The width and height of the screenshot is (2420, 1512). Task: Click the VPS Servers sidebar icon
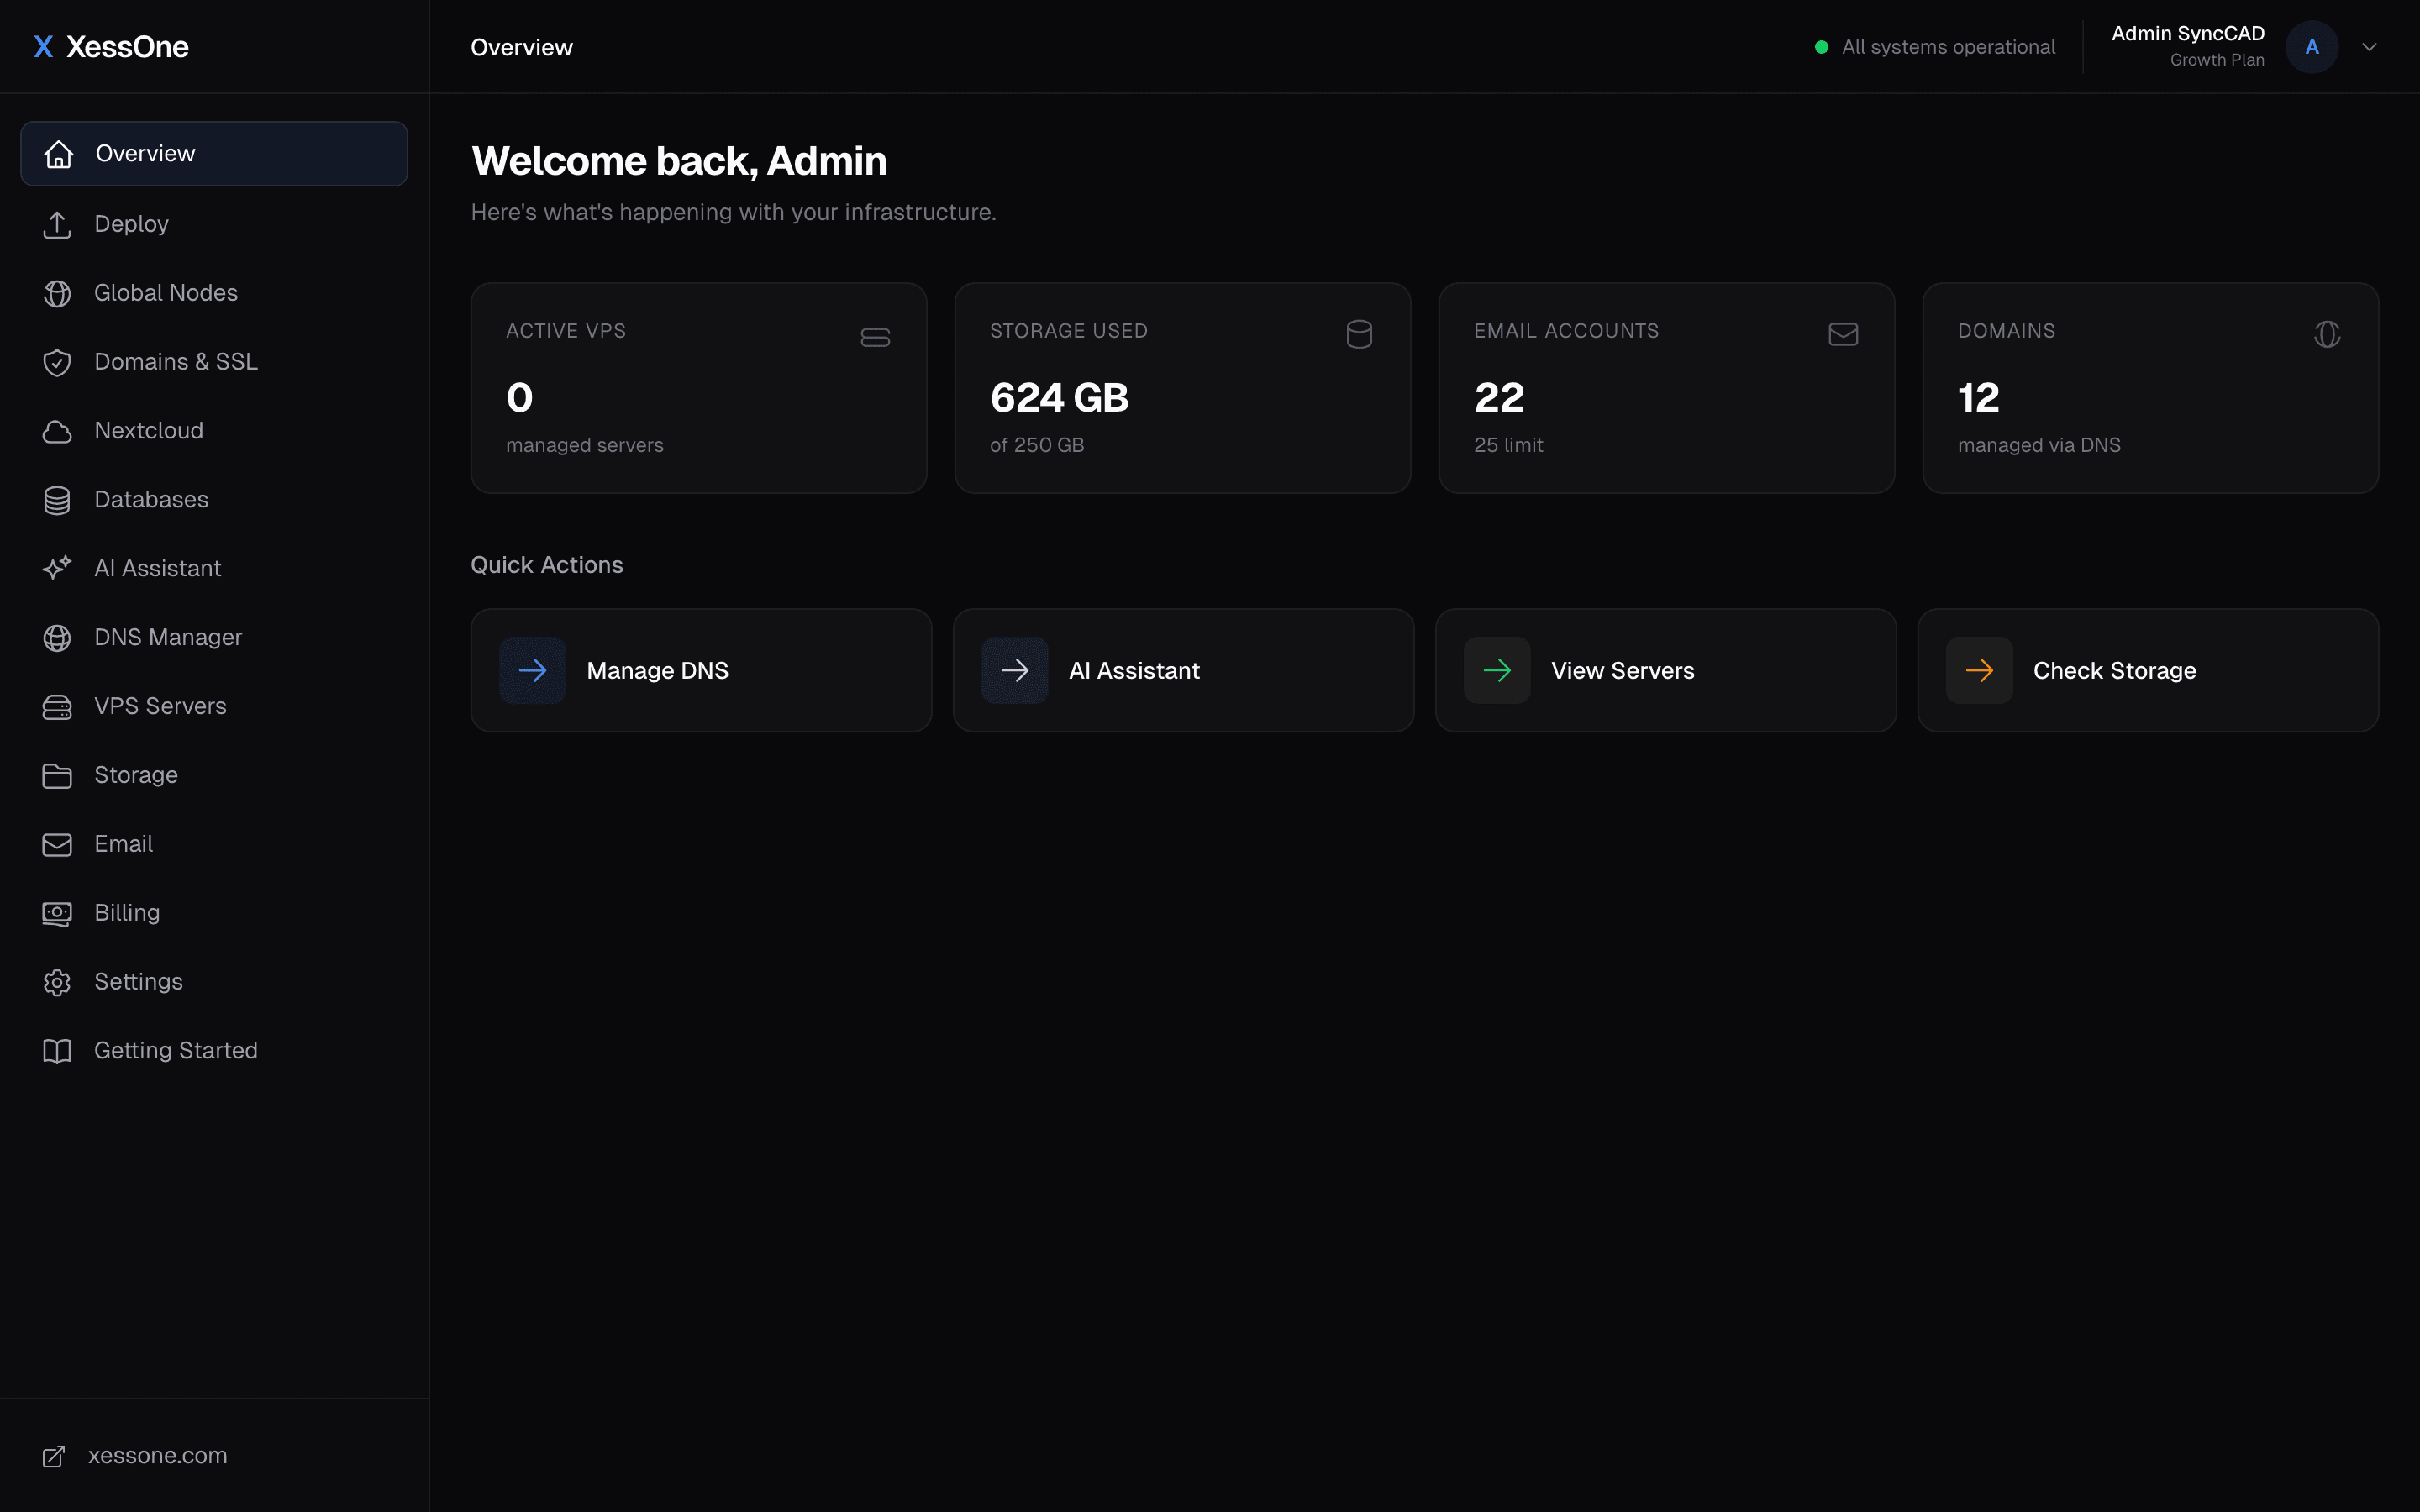57,706
